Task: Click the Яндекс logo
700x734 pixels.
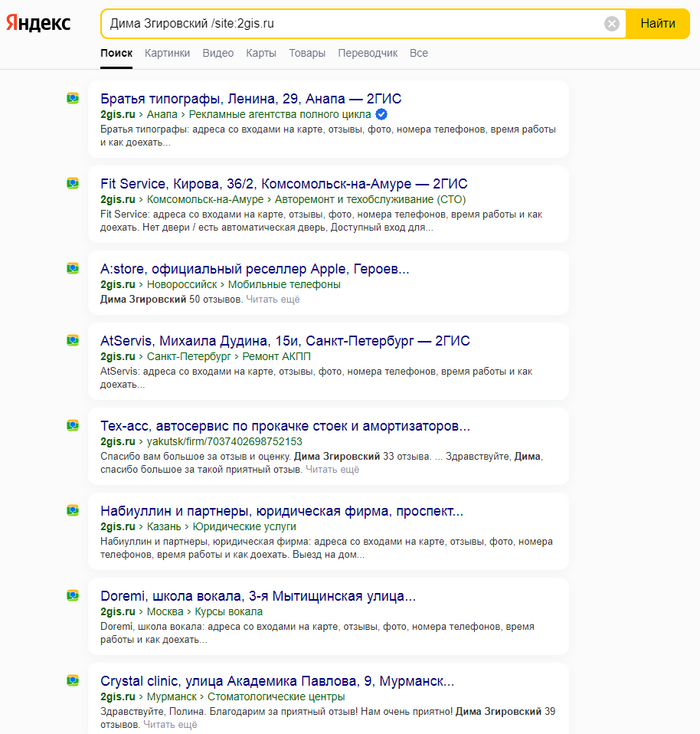Action: click(38, 23)
